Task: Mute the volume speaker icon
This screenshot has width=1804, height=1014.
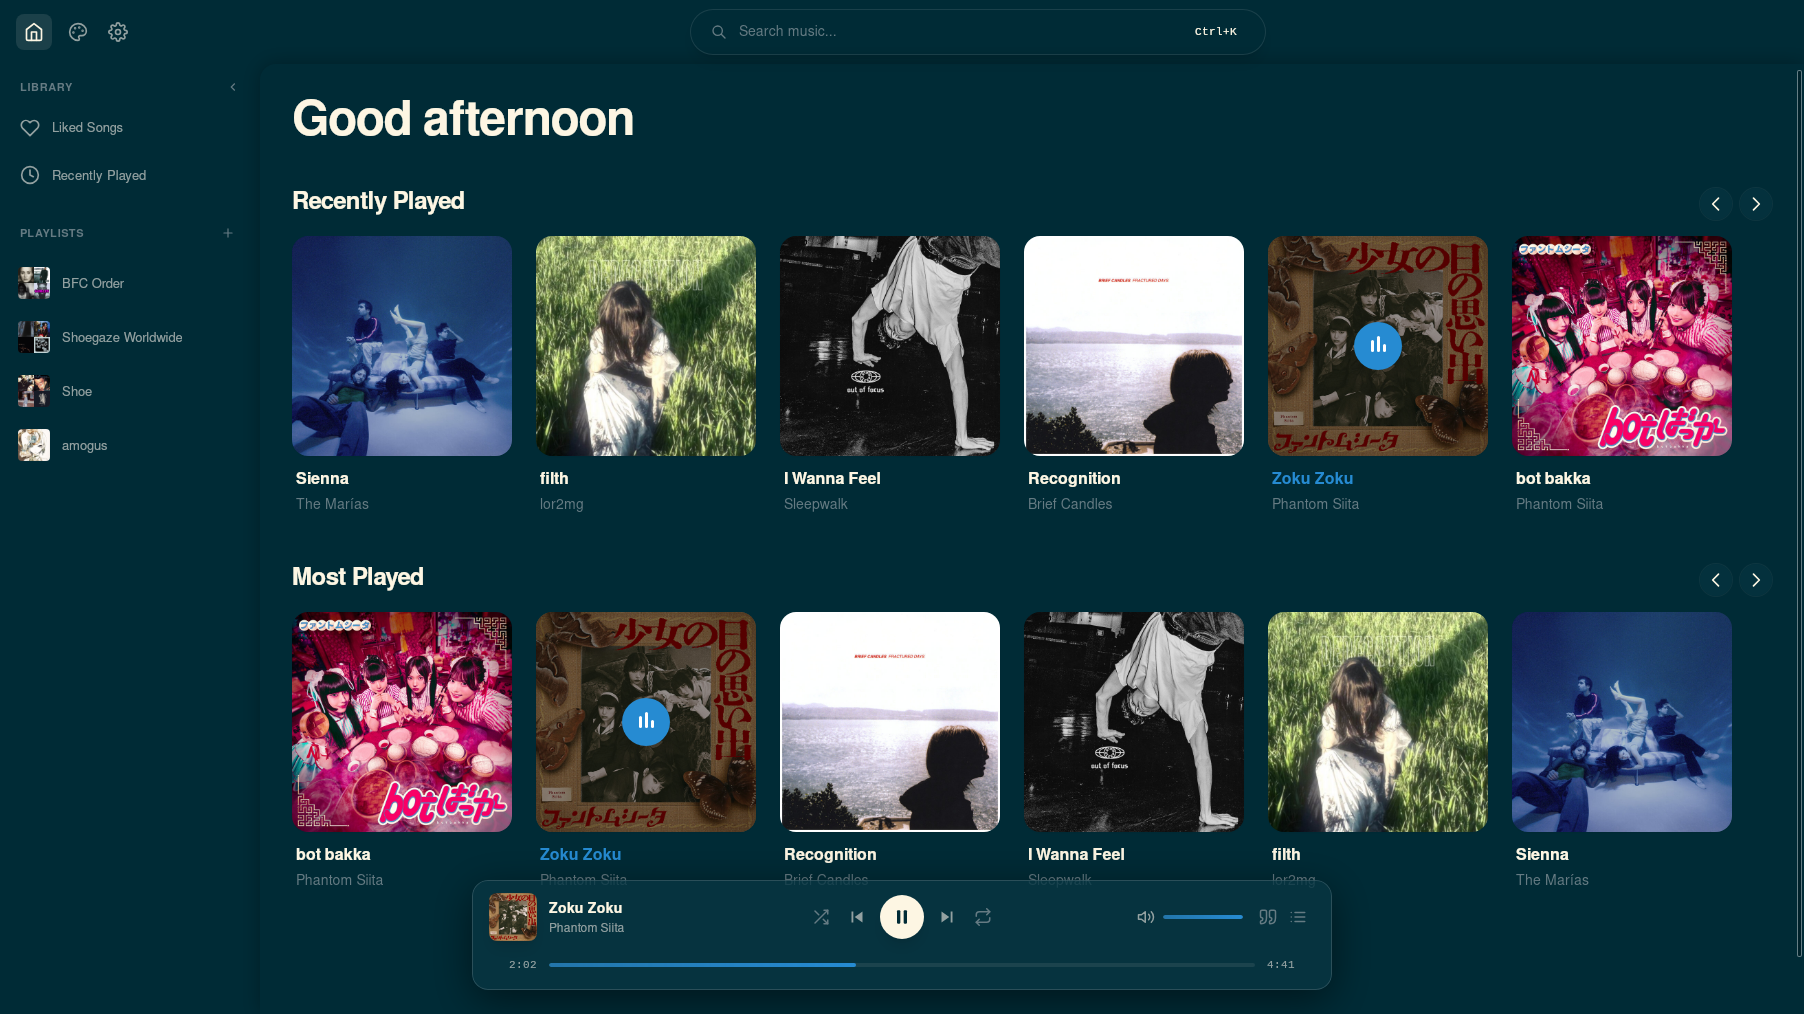Action: tap(1146, 917)
